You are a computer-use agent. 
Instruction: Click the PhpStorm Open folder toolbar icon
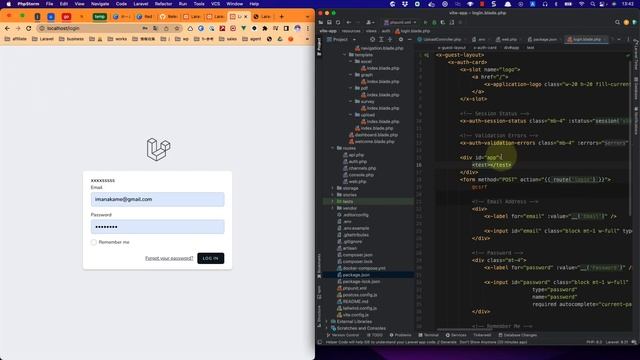tap(321, 22)
